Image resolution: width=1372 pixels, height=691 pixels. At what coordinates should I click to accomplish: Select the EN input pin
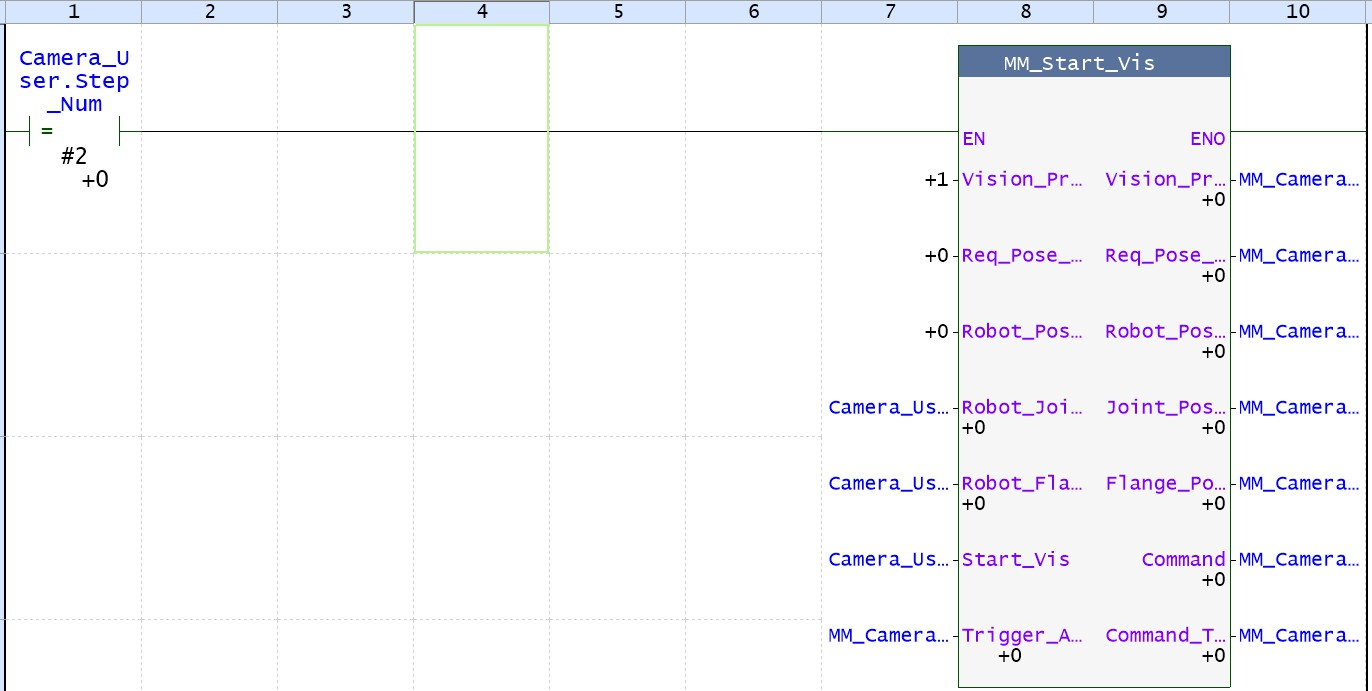pos(973,140)
